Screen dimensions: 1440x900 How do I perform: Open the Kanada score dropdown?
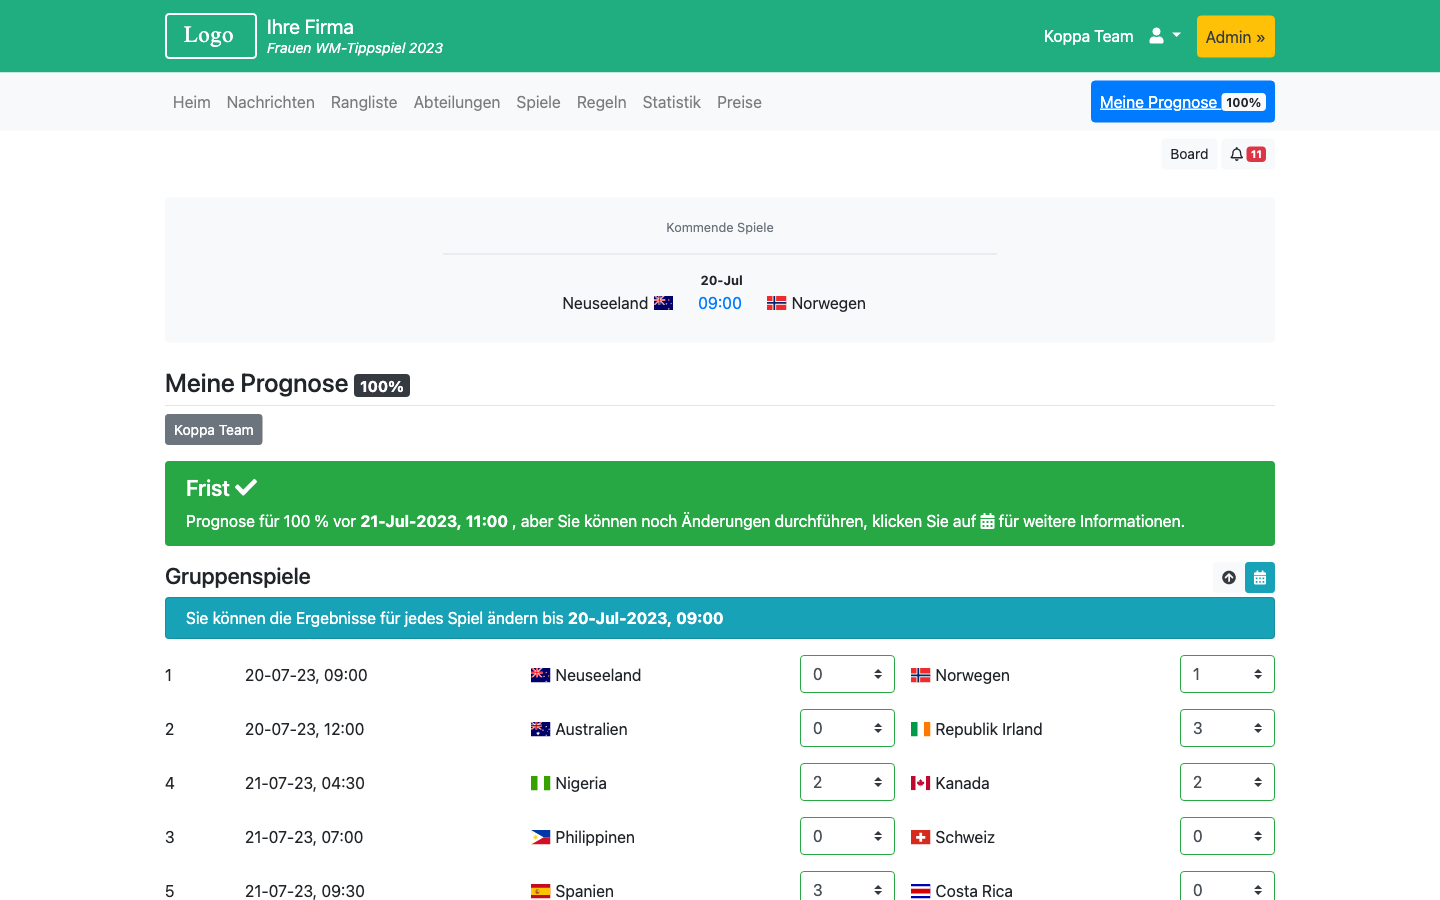[x=1227, y=782]
